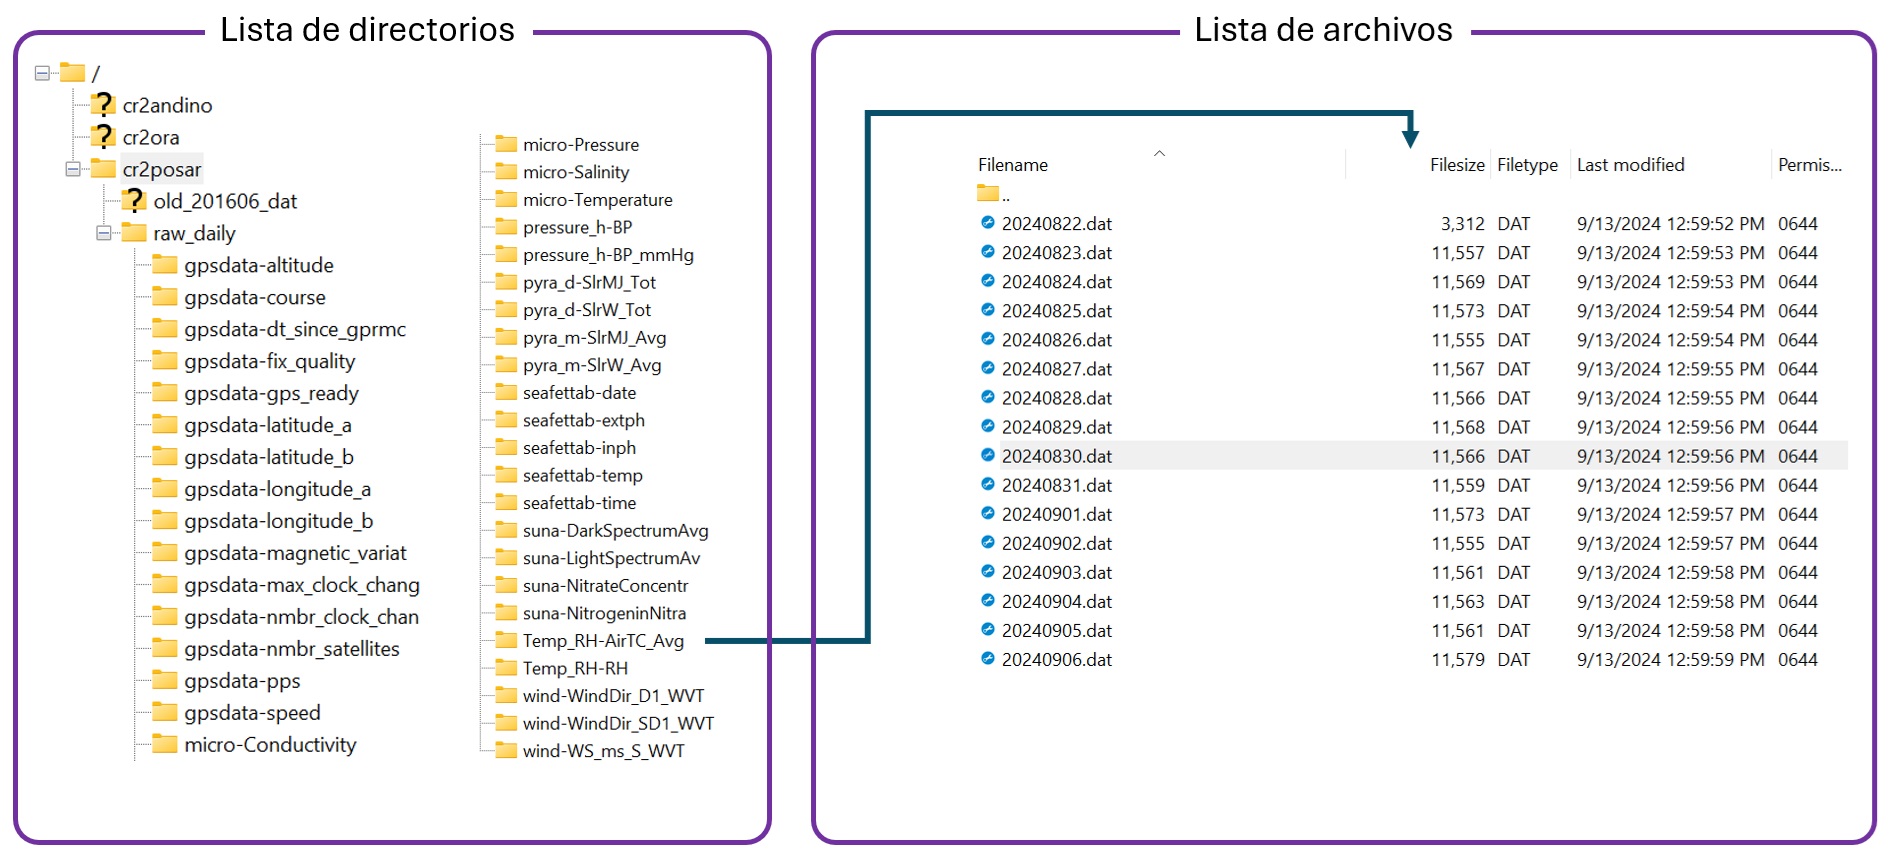Screen dimensions: 1896x865
Task: Click the Filetype column header
Action: tap(1527, 165)
